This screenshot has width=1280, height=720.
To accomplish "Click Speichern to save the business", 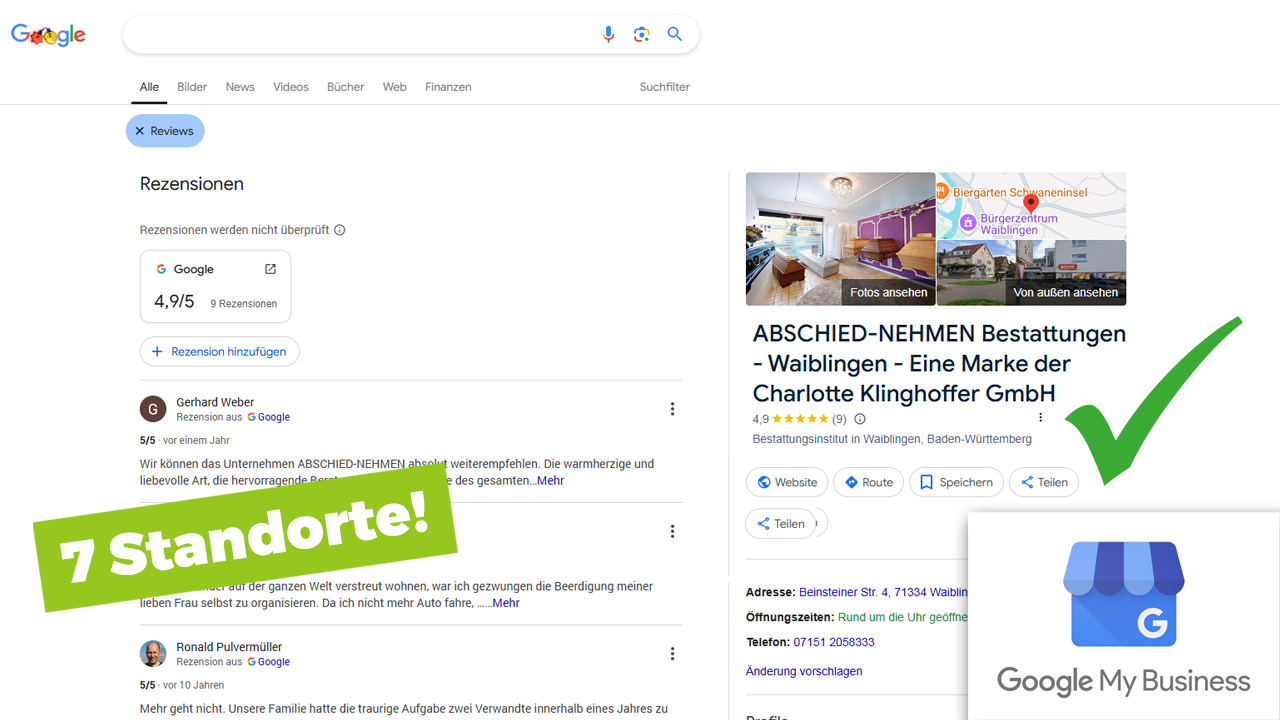I will pyautogui.click(x=956, y=482).
